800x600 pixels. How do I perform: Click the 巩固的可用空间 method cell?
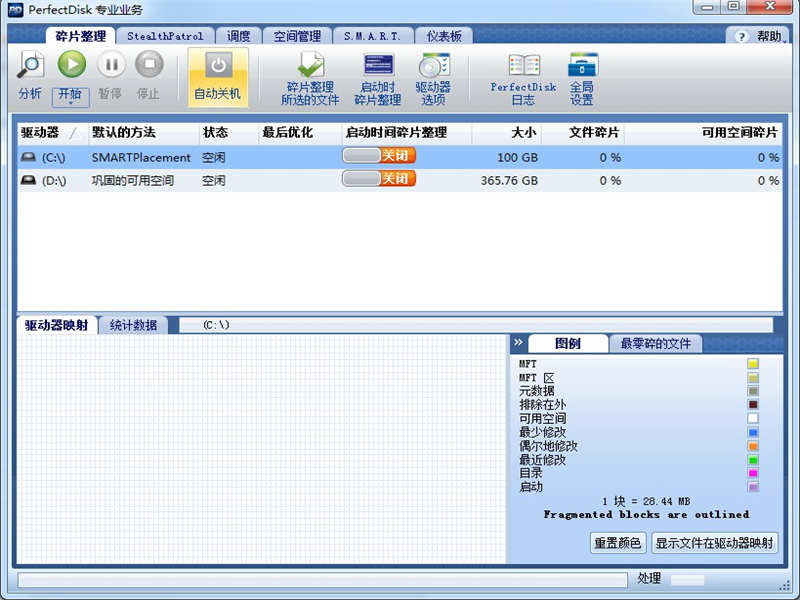coord(133,181)
